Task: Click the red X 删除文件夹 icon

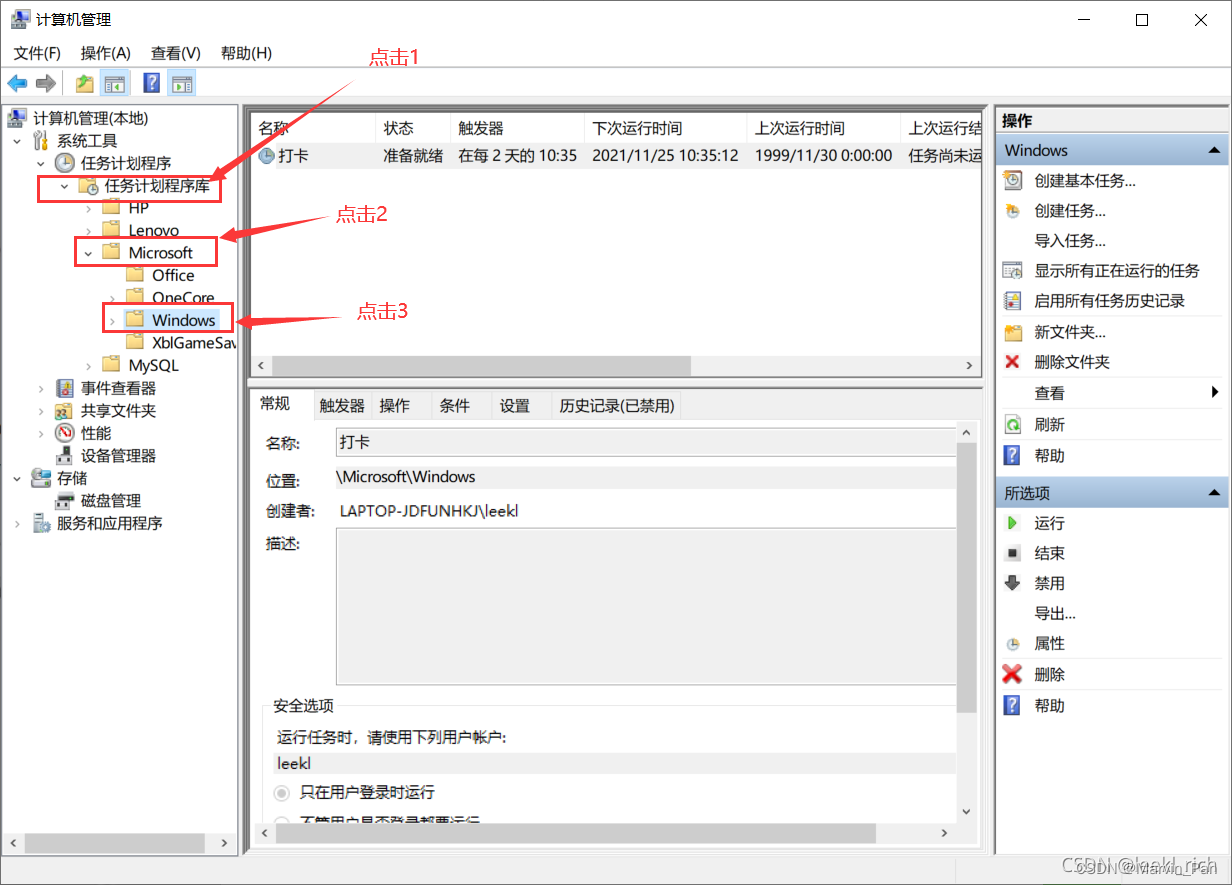Action: point(1013,362)
